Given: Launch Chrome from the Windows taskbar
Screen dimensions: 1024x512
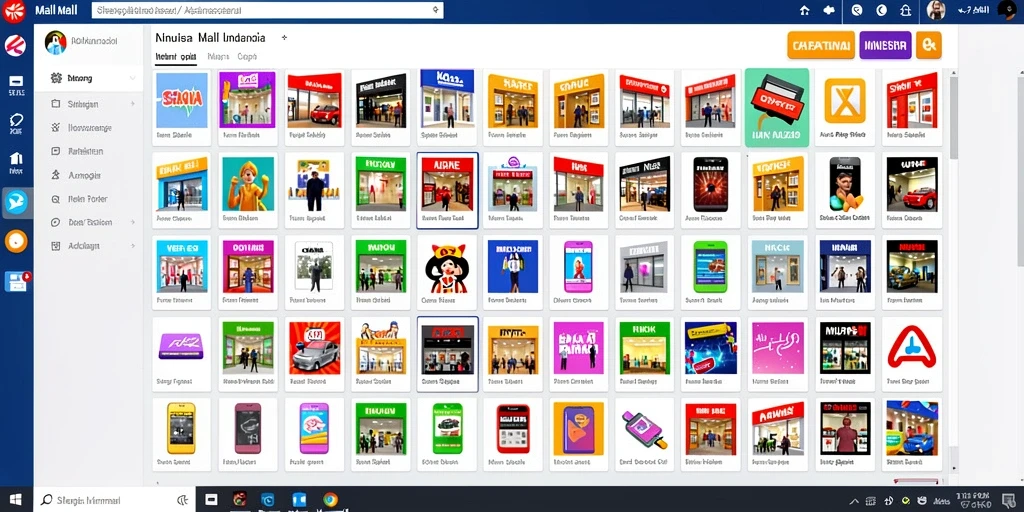Looking at the screenshot, I should pyautogui.click(x=330, y=500).
